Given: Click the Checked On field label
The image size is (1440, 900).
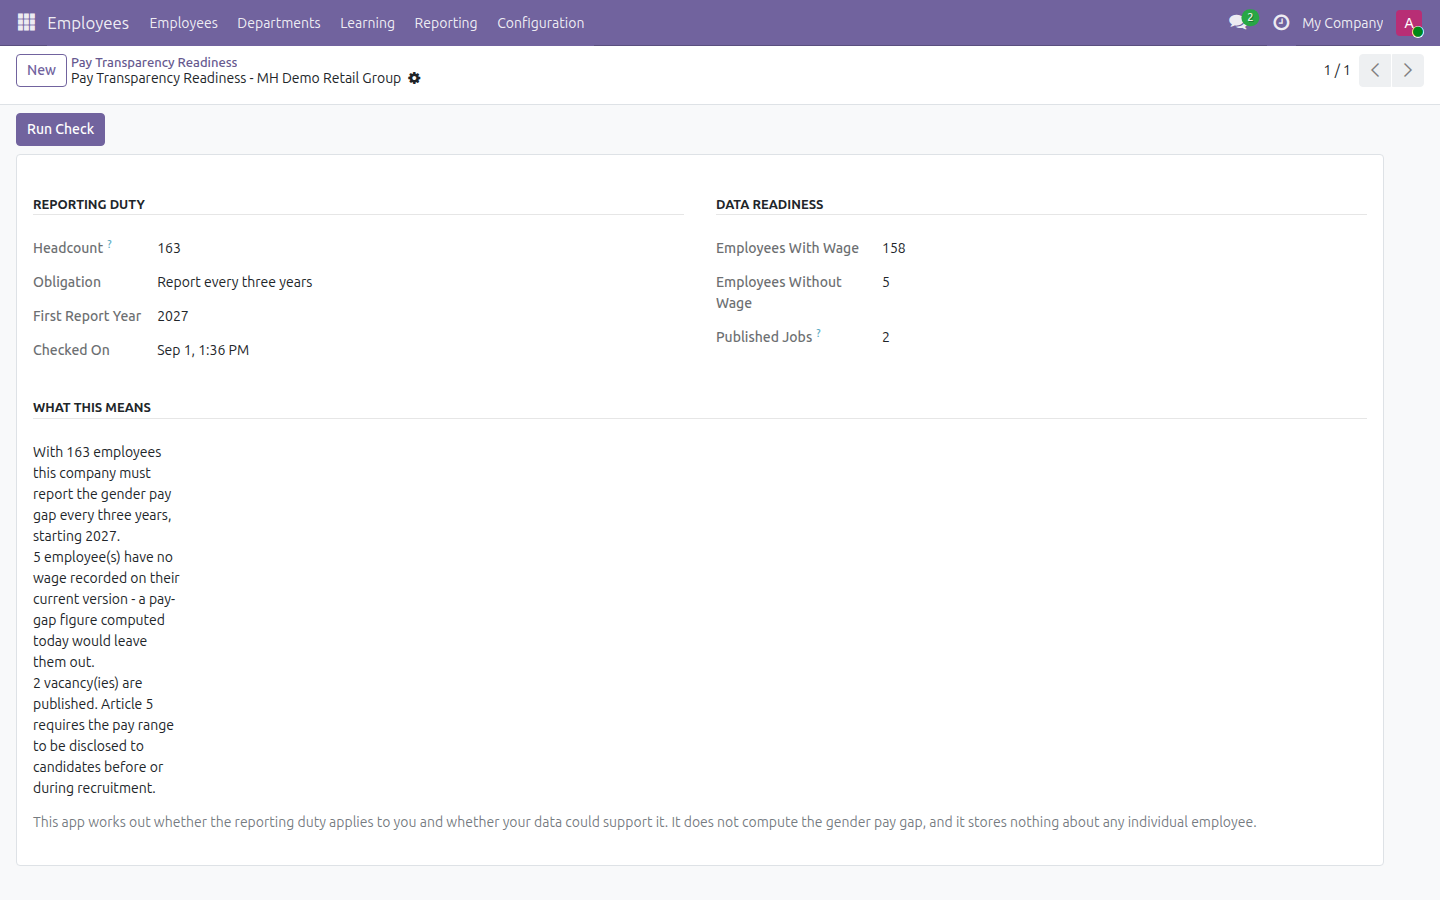Looking at the screenshot, I should pos(71,350).
